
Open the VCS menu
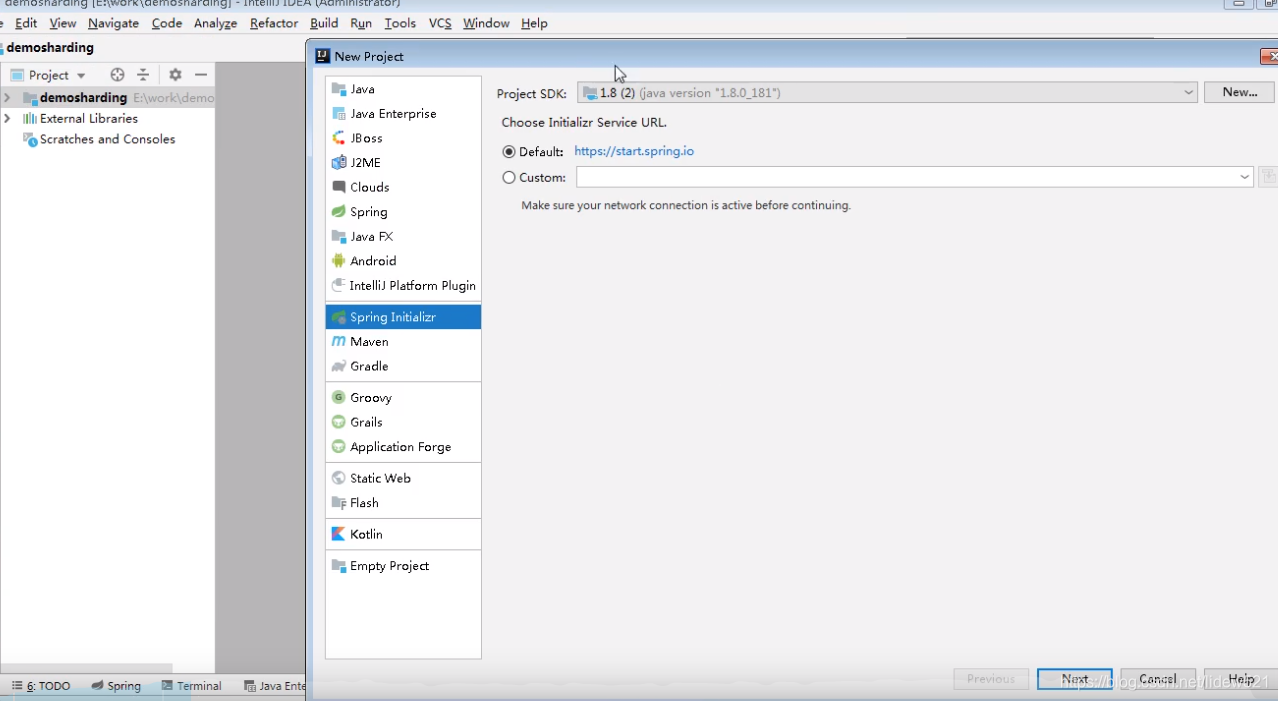pos(440,23)
